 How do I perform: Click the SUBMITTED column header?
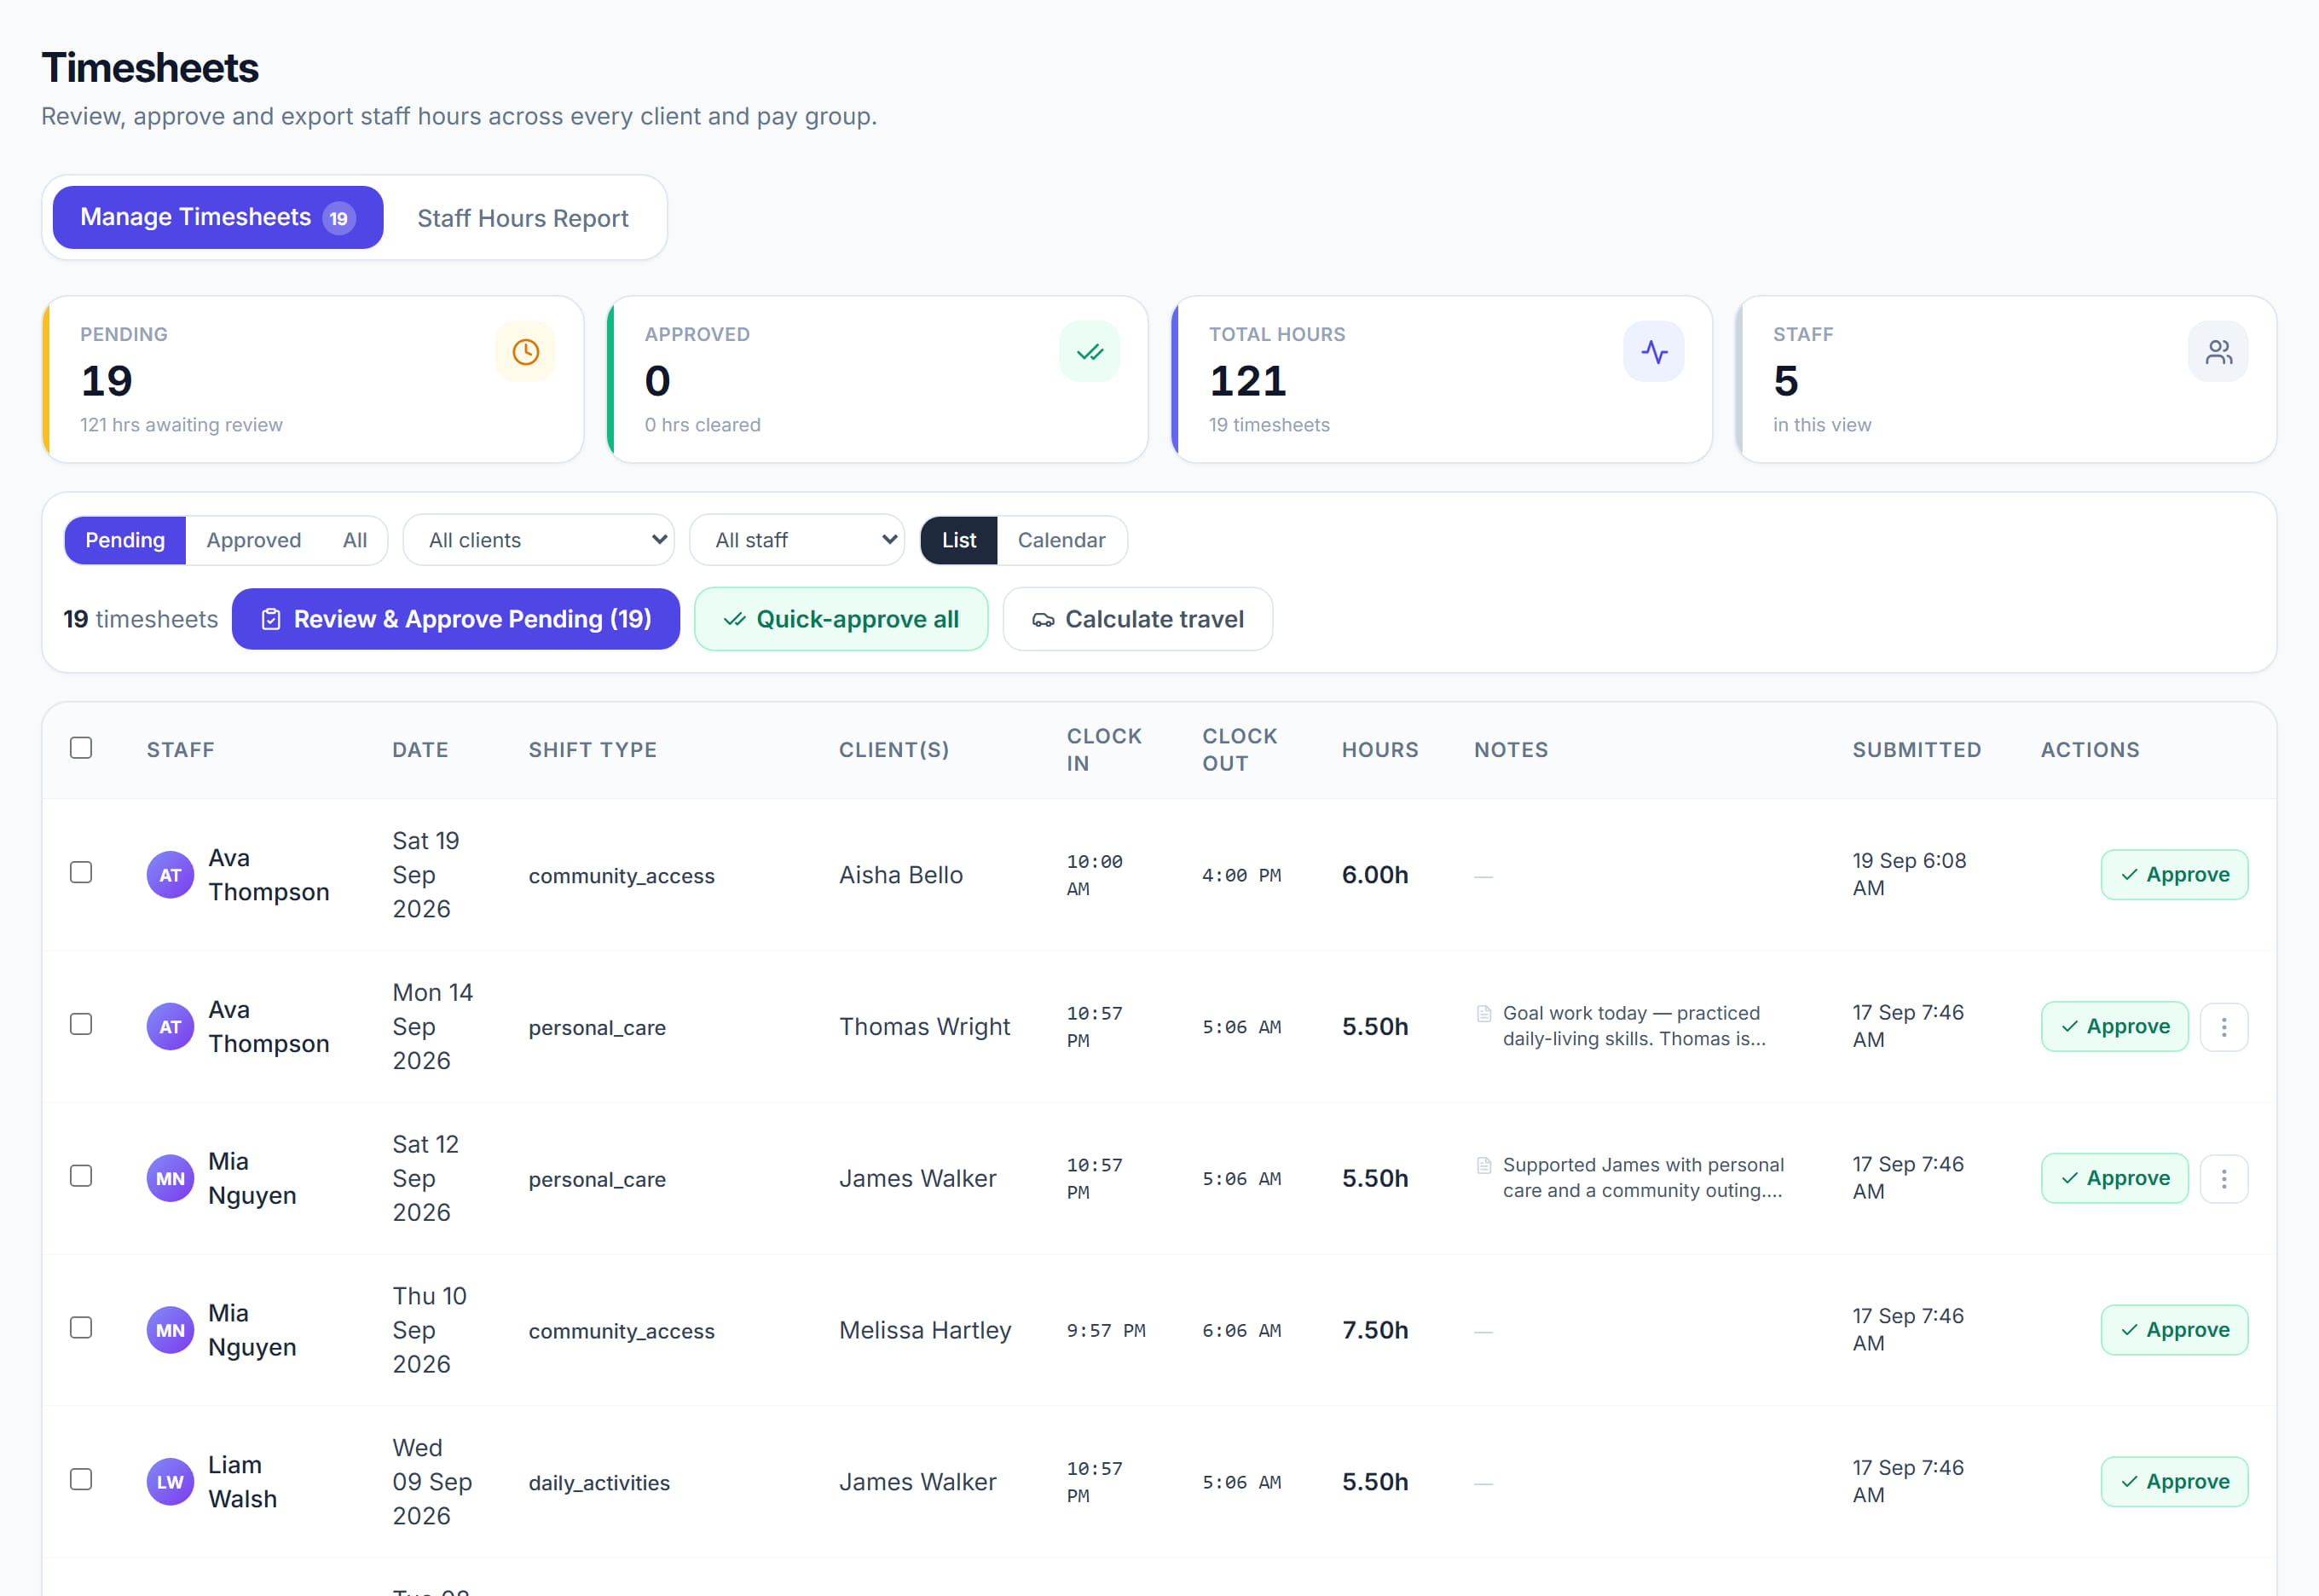pos(1916,750)
